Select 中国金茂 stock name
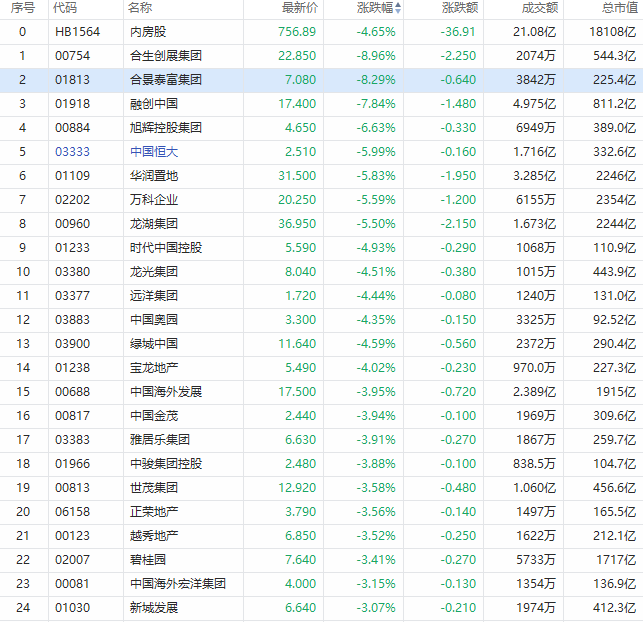This screenshot has width=643, height=622. (154, 415)
